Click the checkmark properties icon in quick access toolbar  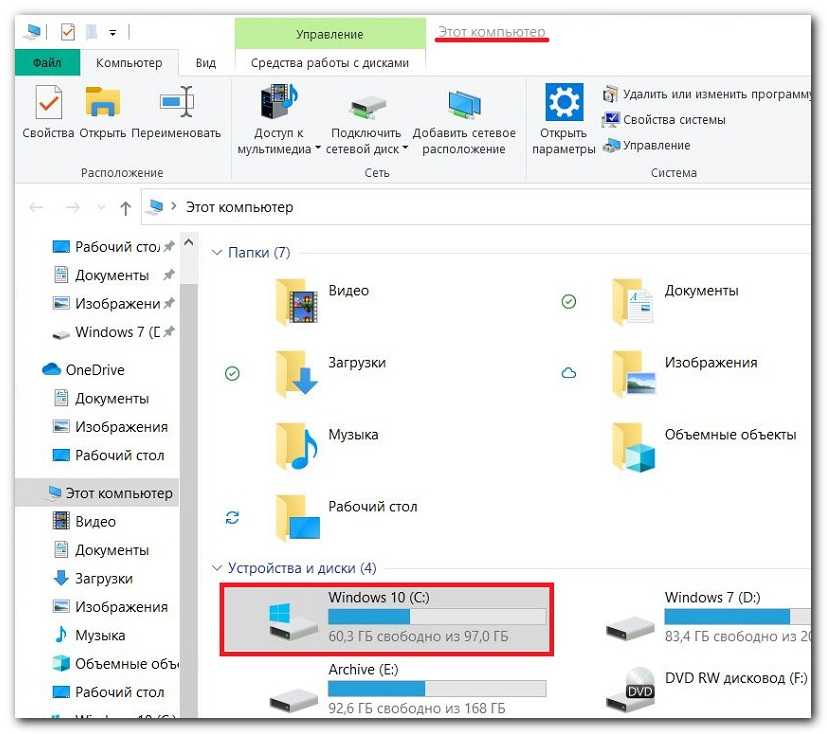pyautogui.click(x=68, y=32)
